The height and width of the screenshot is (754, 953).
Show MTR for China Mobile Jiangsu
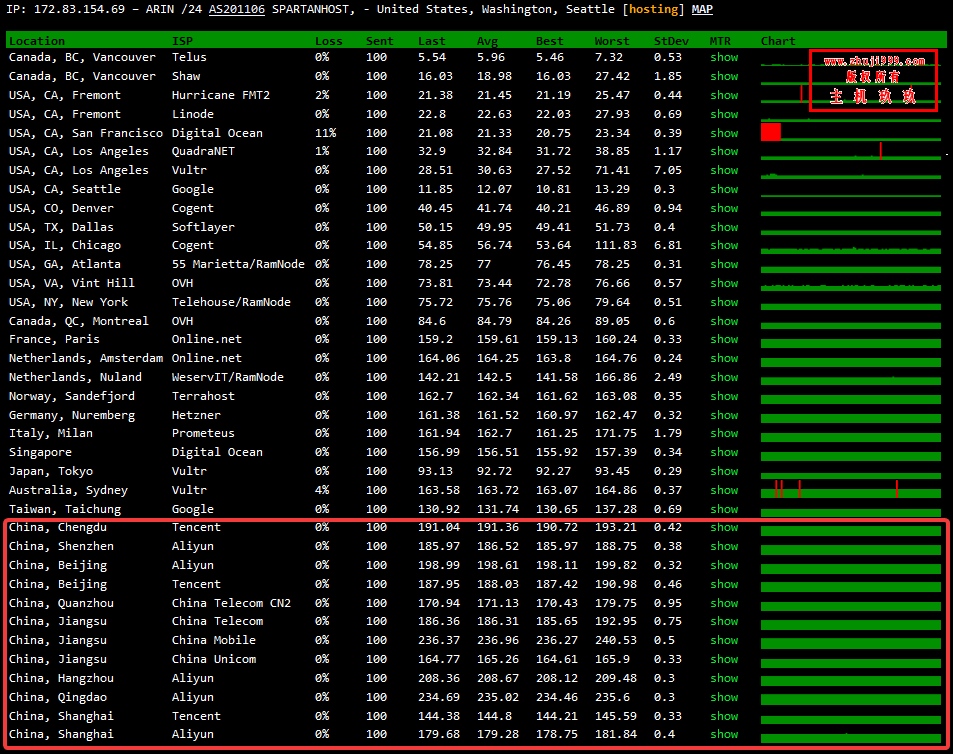[724, 640]
